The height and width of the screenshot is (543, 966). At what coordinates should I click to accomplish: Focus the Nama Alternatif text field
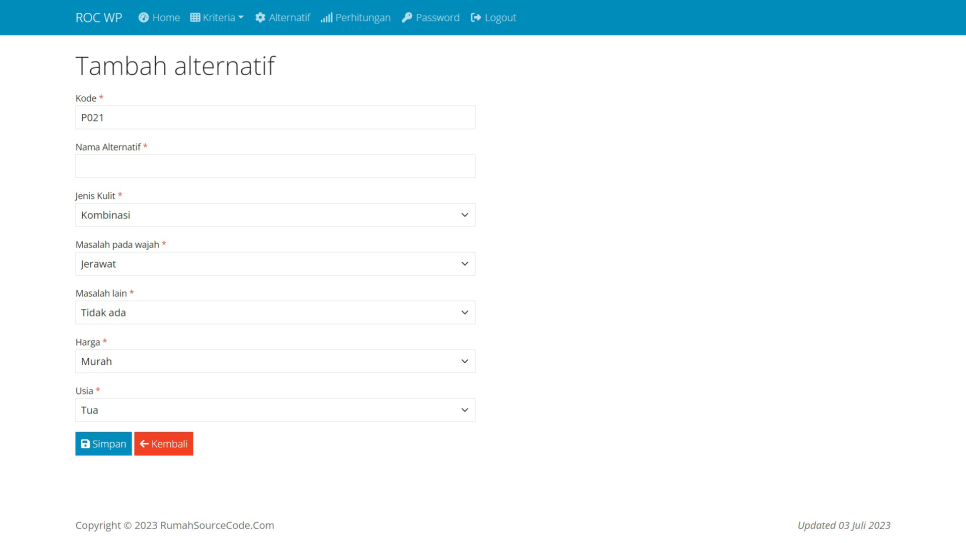(x=275, y=166)
